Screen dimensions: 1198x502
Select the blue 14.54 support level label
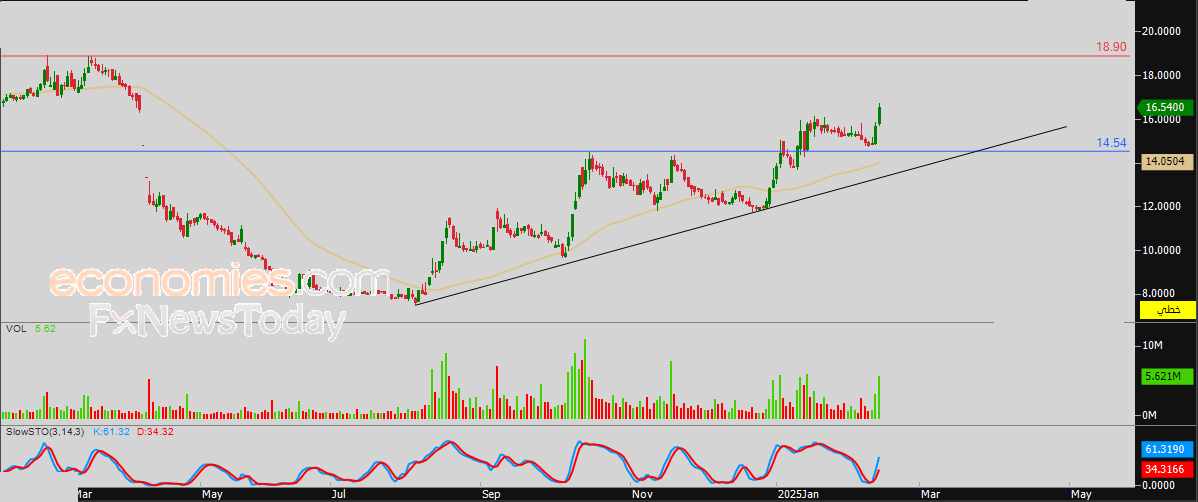1111,143
